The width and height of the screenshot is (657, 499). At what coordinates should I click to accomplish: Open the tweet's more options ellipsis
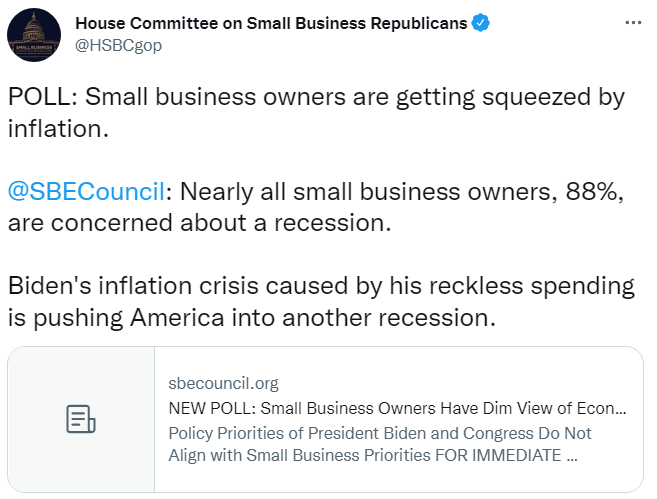pyautogui.click(x=632, y=24)
